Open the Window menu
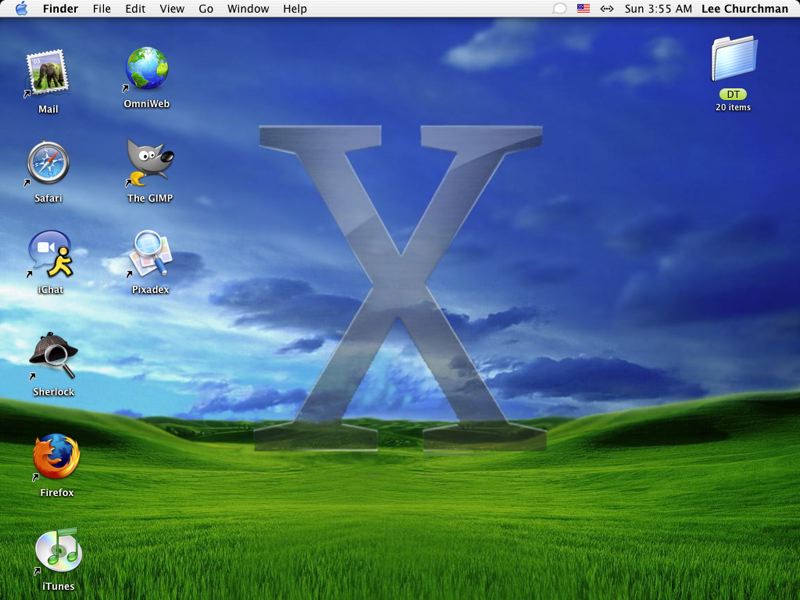The height and width of the screenshot is (600, 800). (248, 9)
